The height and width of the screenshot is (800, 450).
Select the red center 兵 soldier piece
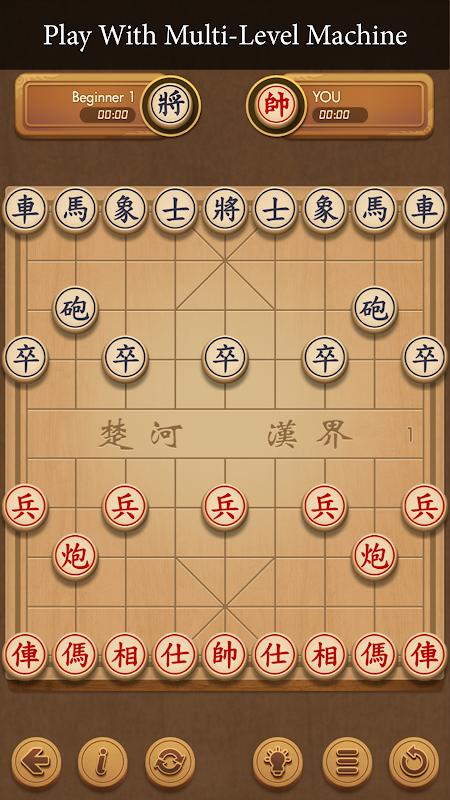[225, 508]
